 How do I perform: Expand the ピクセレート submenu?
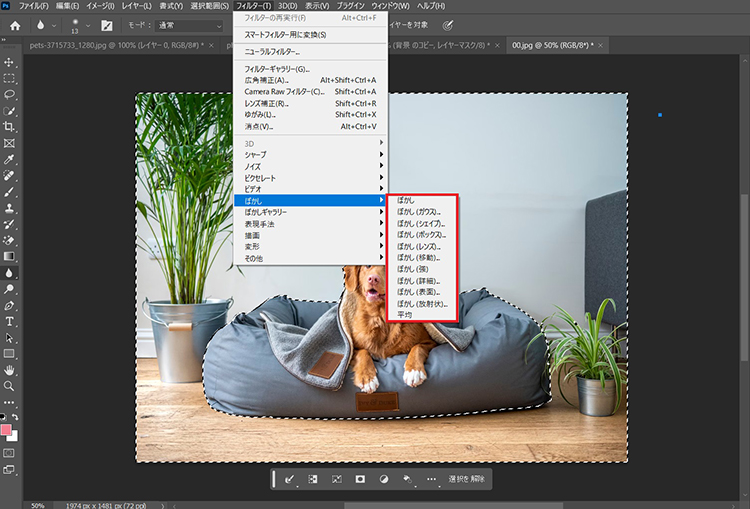click(x=310, y=178)
